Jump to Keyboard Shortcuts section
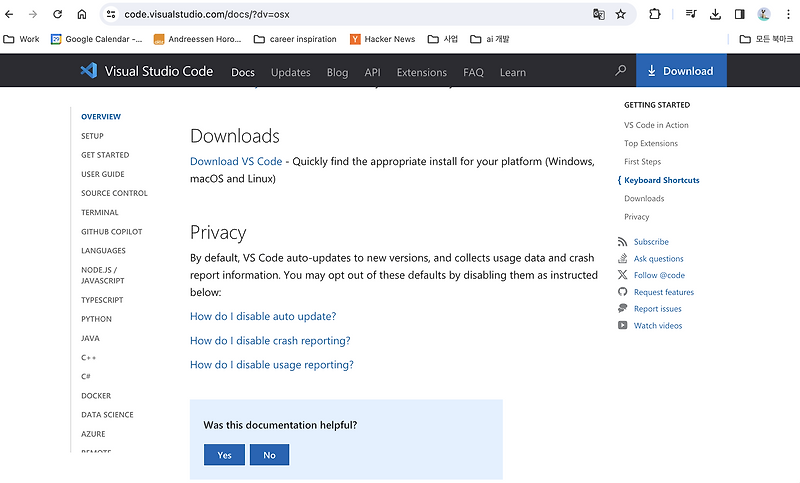Image resolution: width=800 pixels, height=483 pixels. 662,180
